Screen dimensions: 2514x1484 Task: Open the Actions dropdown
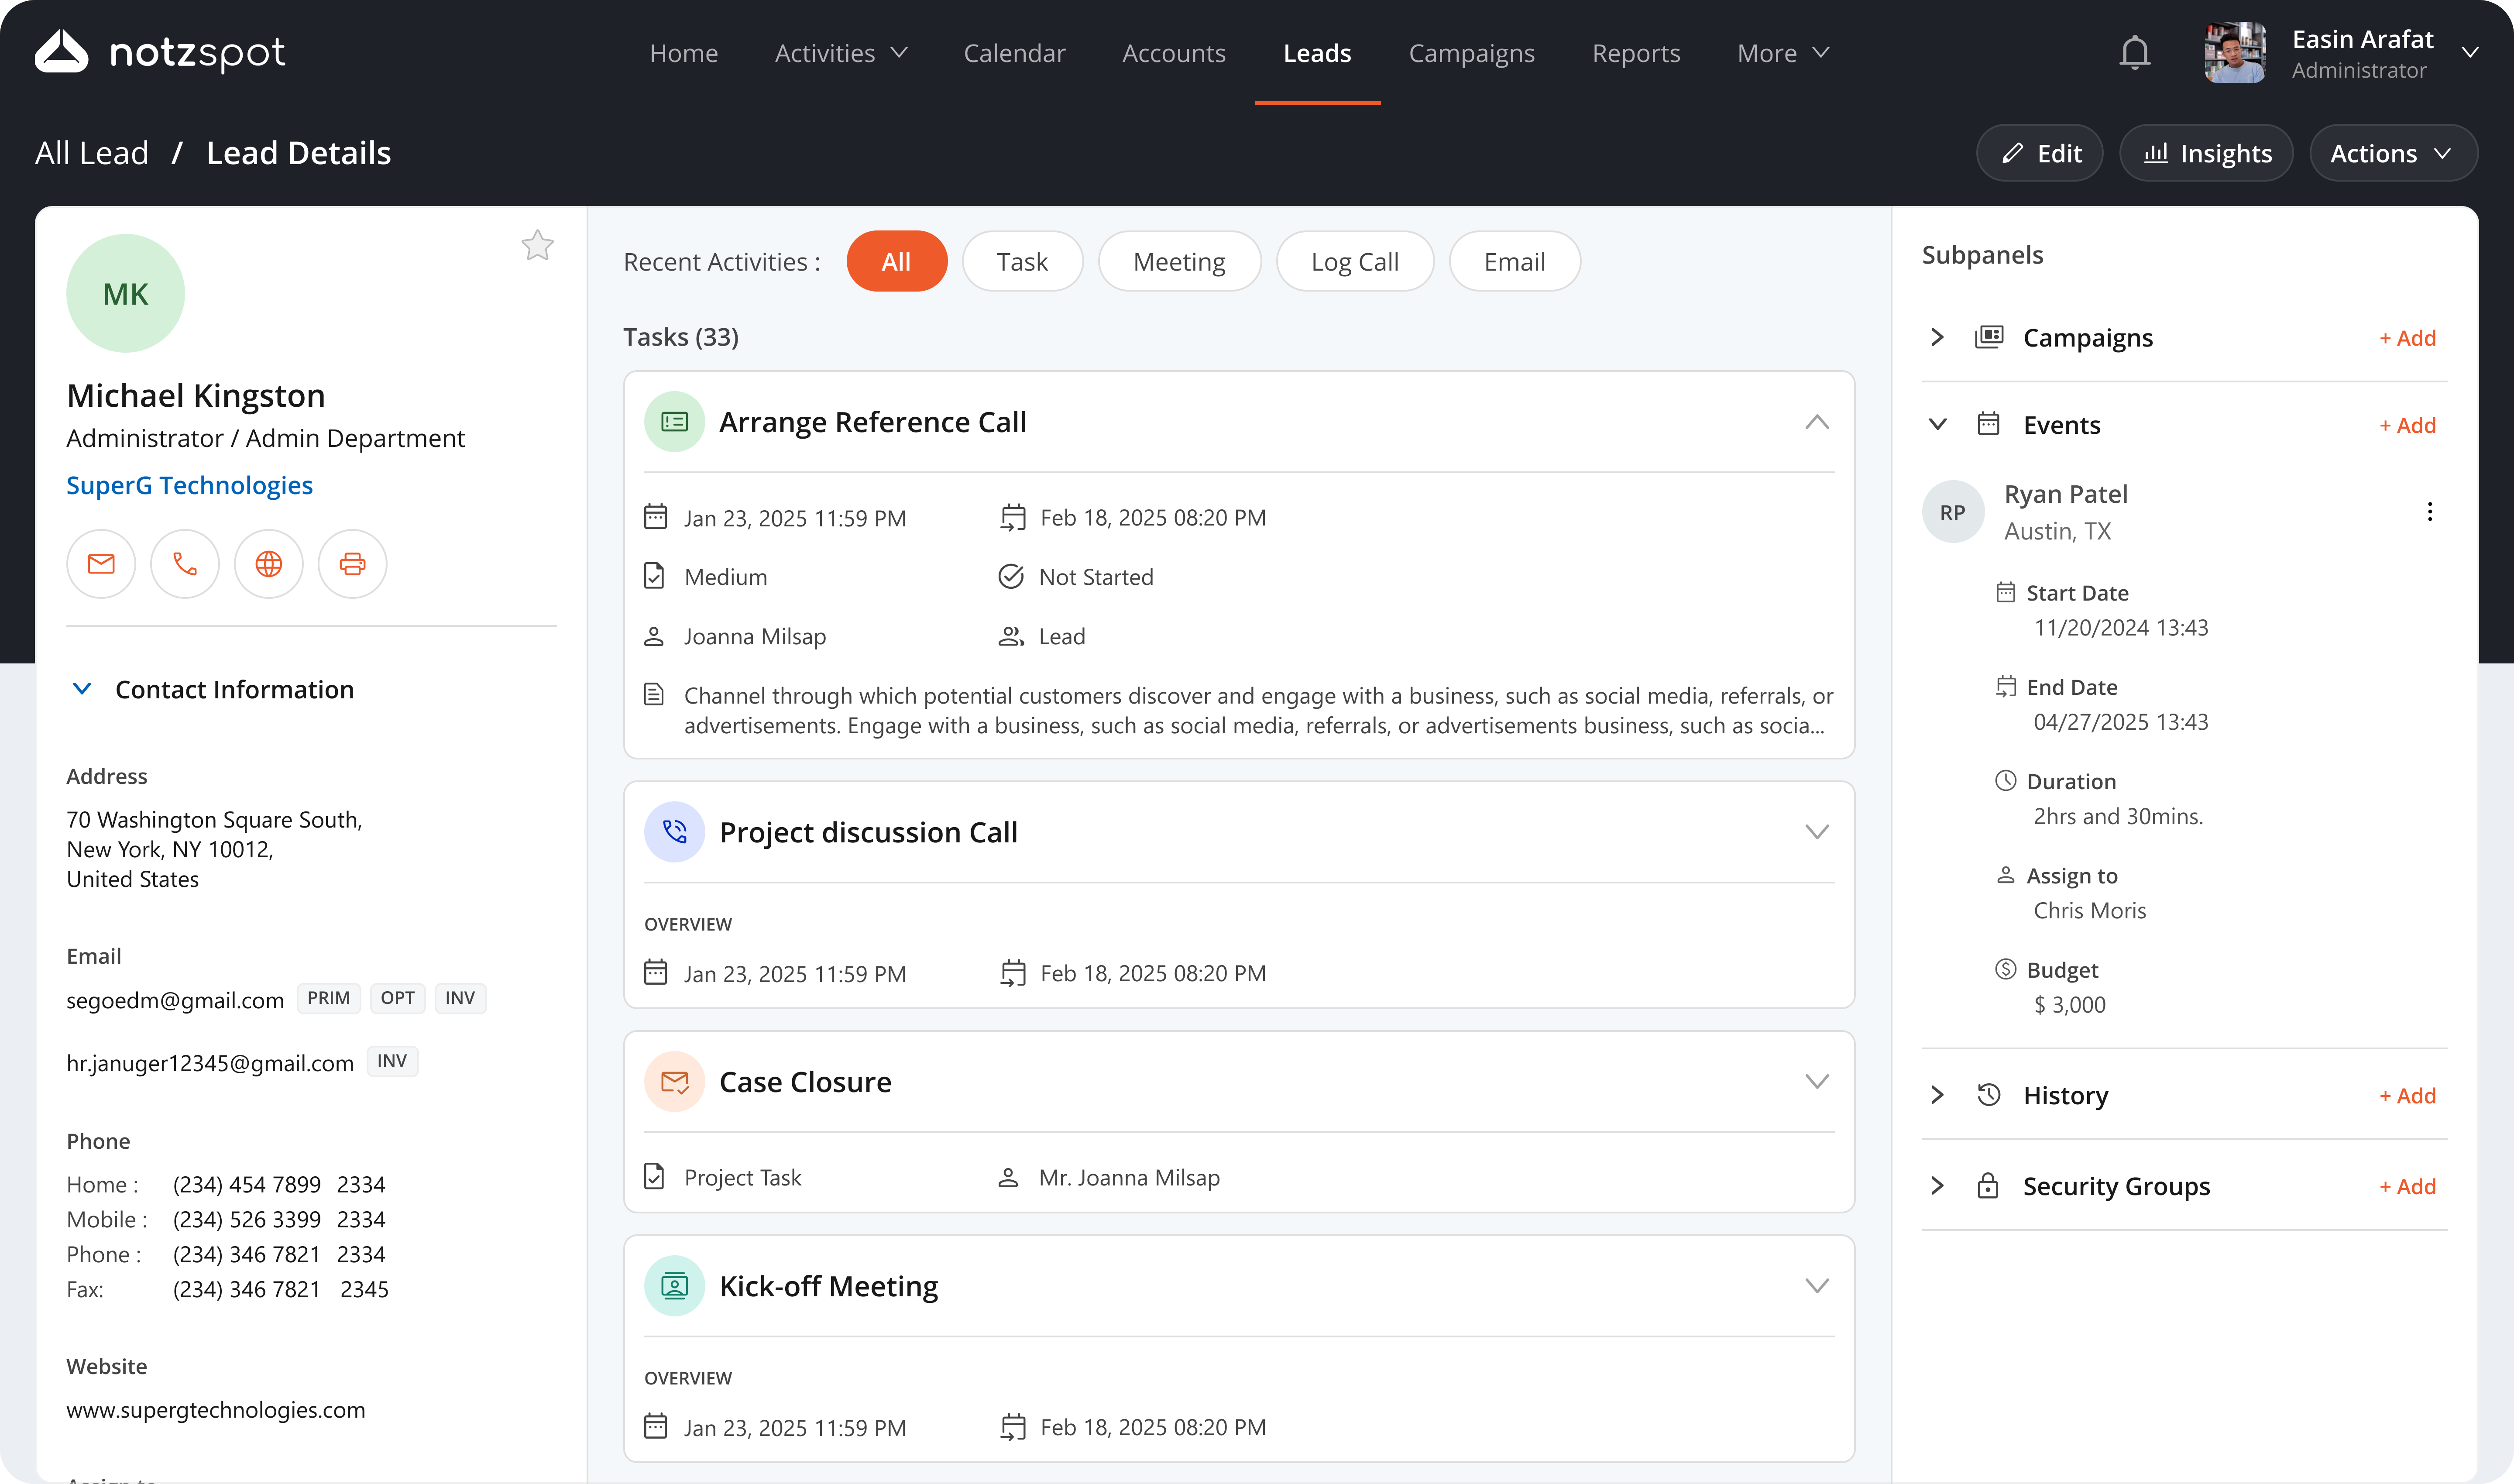pyautogui.click(x=2392, y=152)
